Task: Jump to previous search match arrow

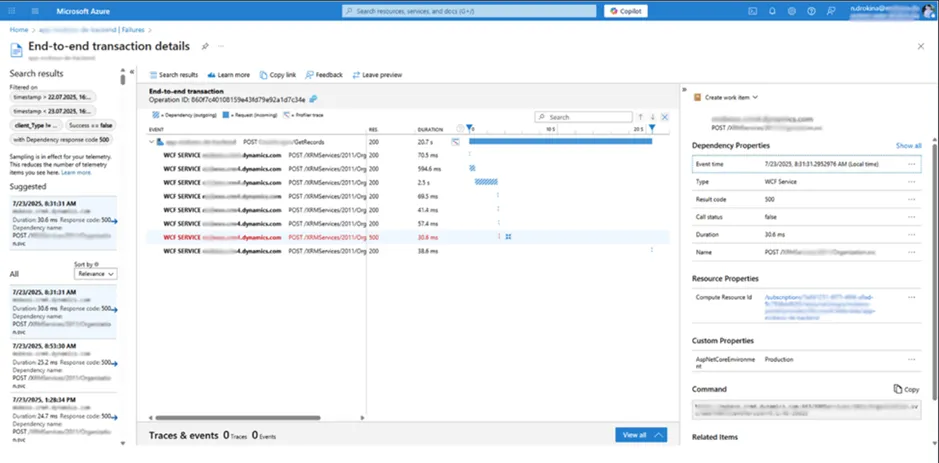Action: (x=640, y=117)
